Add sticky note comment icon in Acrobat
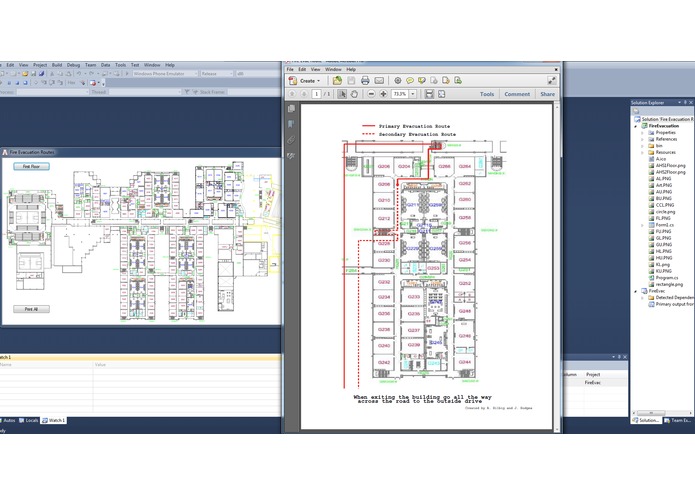The height and width of the screenshot is (494, 695). click(410, 81)
